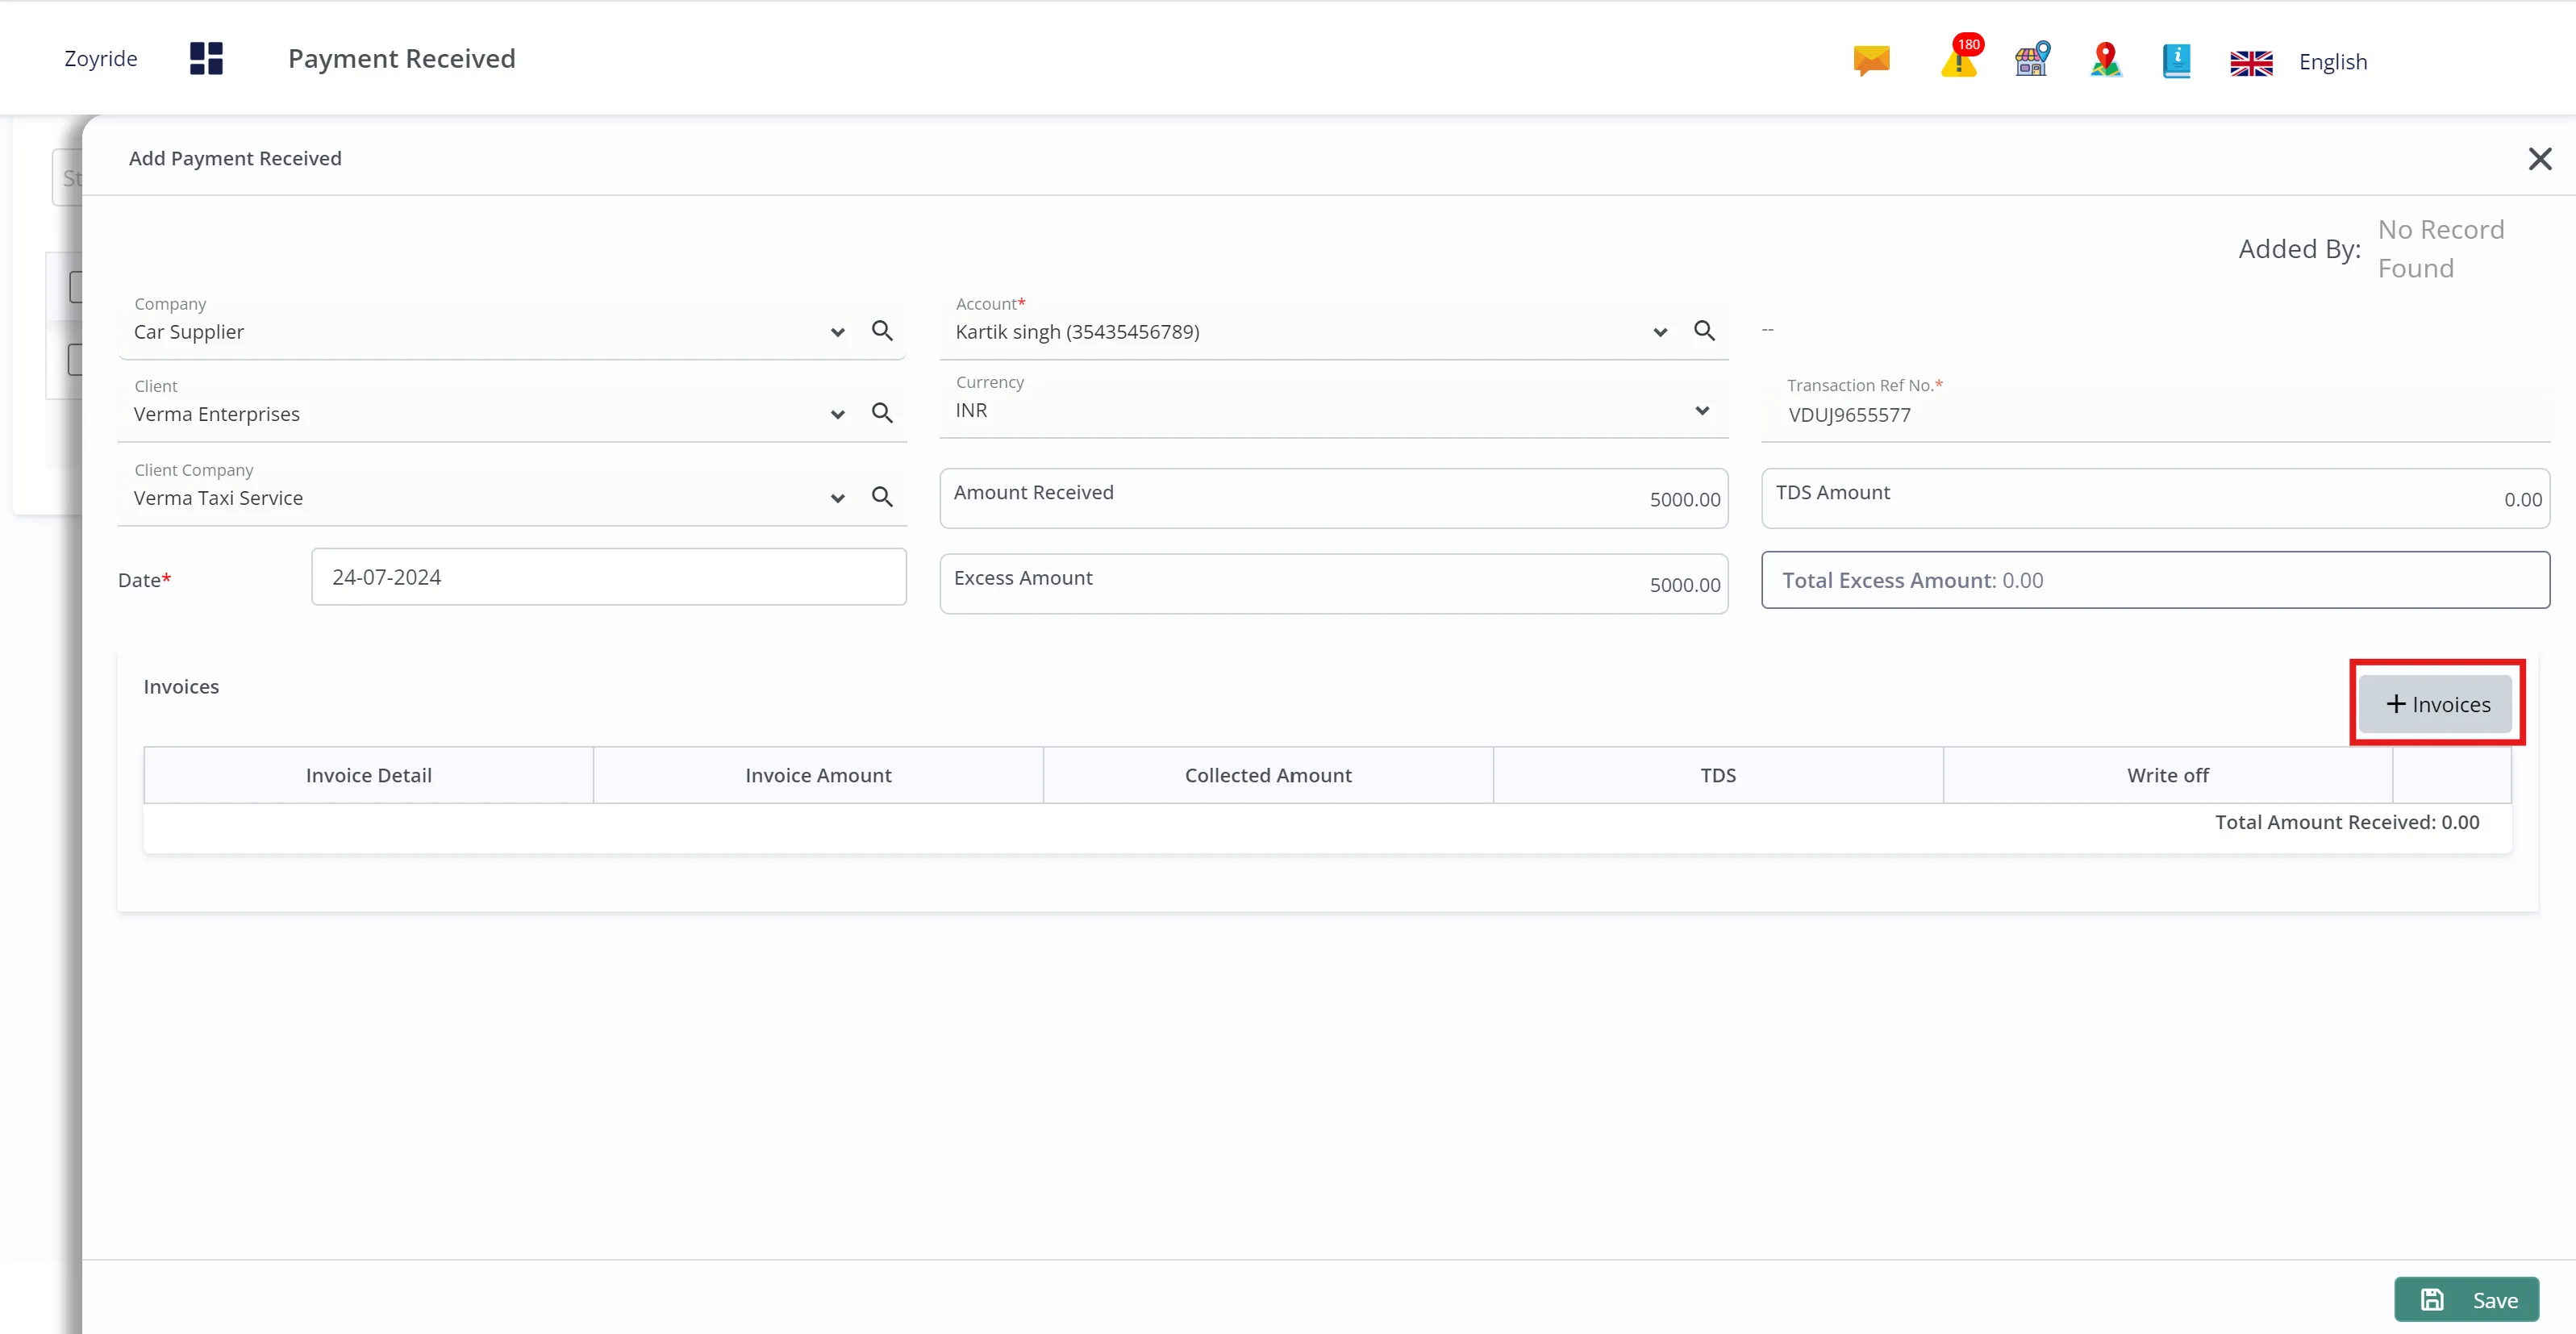Click the No Record Found text
The image size is (2576, 1334).
click(x=2441, y=249)
